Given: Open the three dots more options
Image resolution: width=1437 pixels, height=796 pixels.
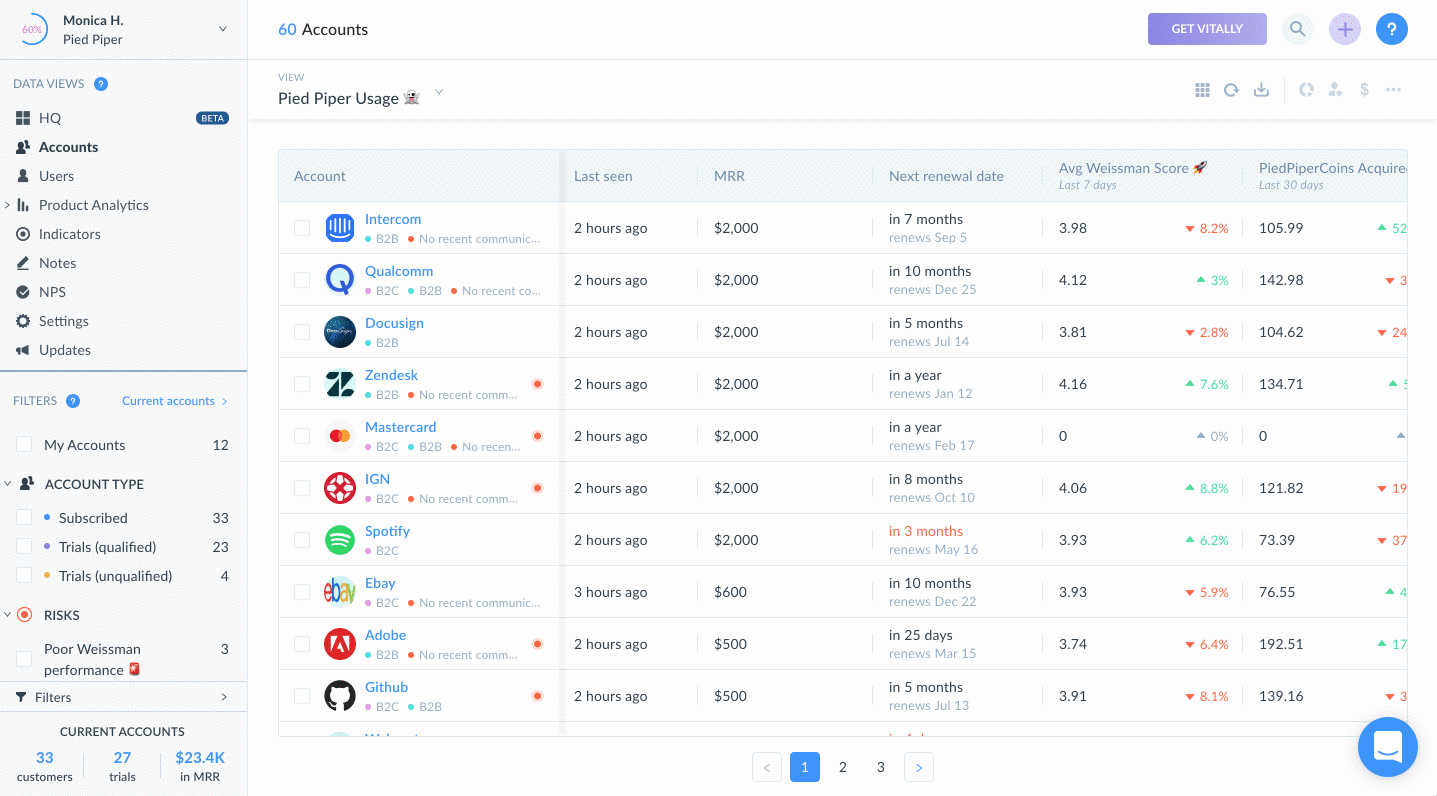Looking at the screenshot, I should [1393, 90].
